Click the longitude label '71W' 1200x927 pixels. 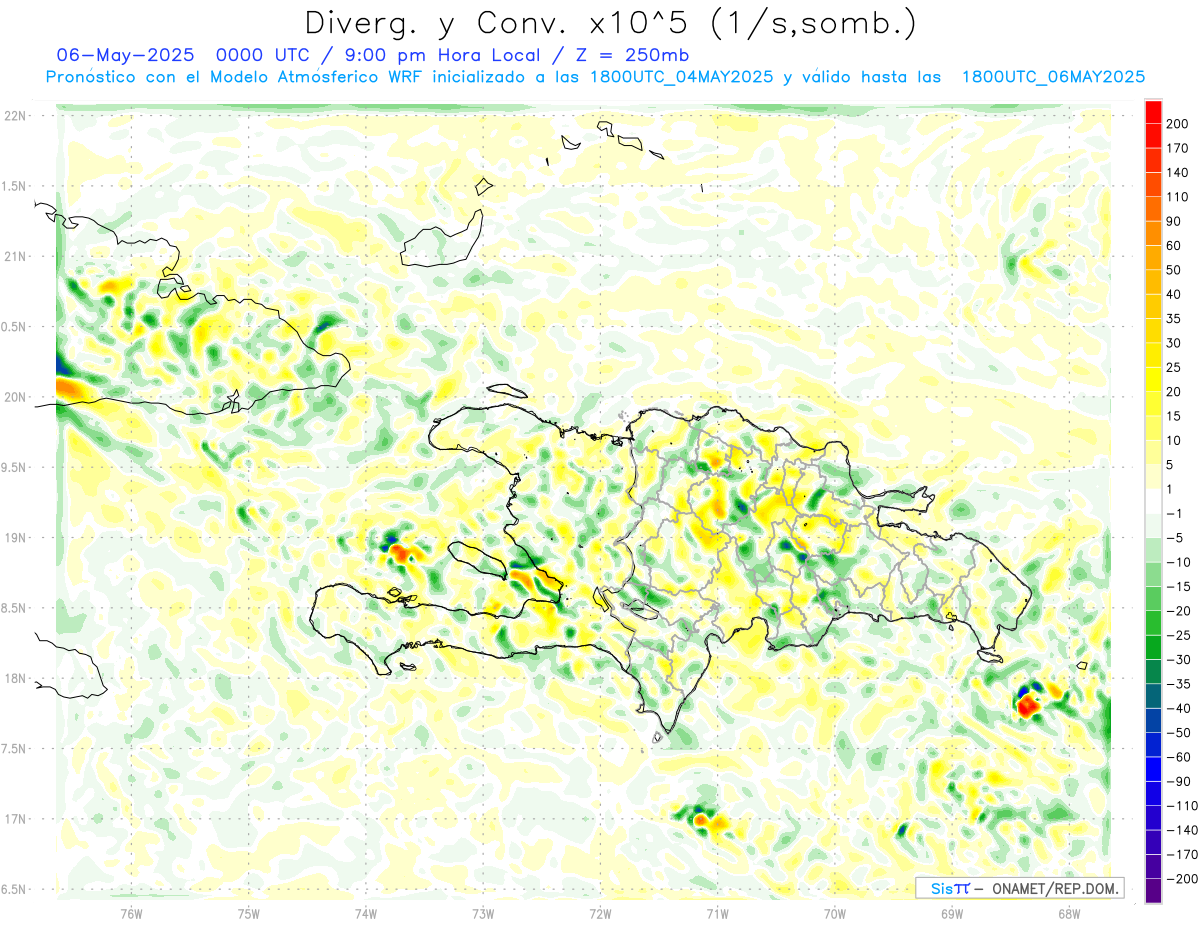click(717, 914)
